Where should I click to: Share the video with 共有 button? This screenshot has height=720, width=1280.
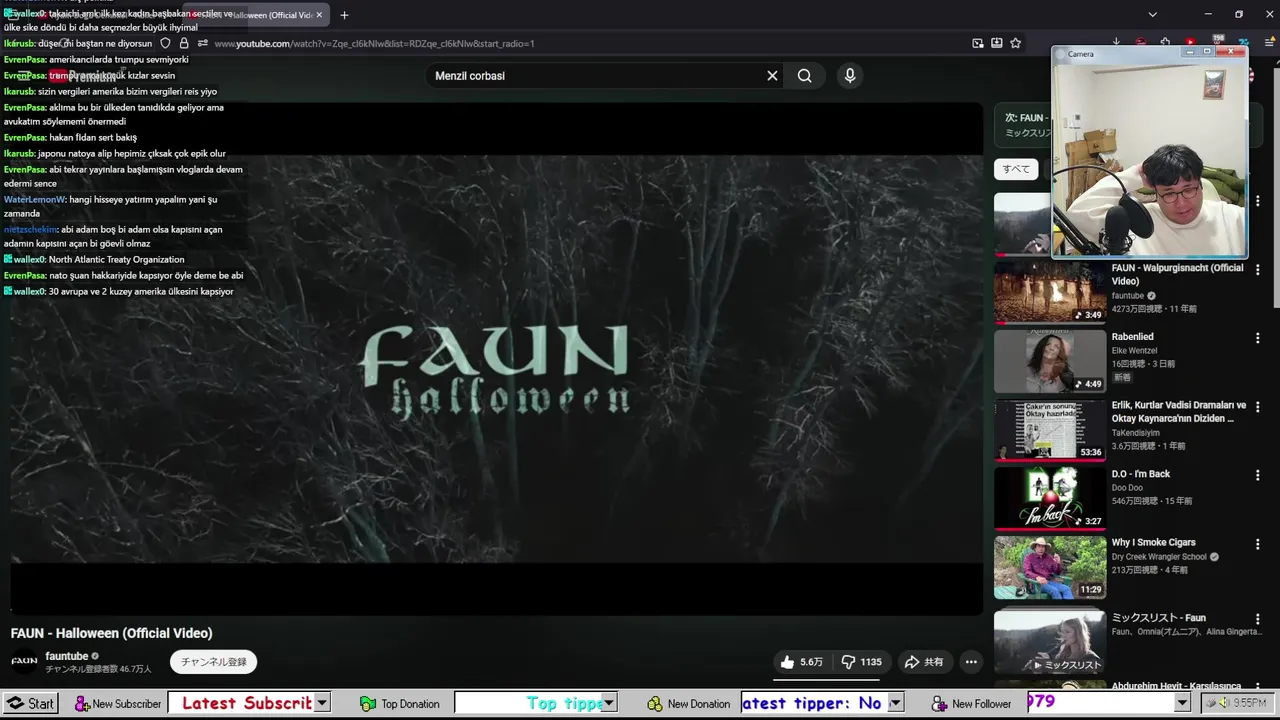click(924, 662)
